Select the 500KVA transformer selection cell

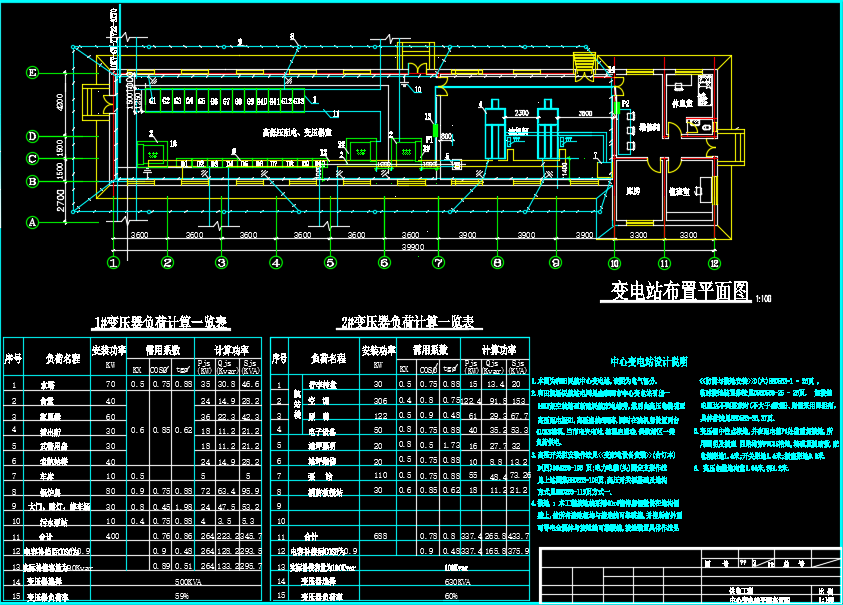point(188,581)
